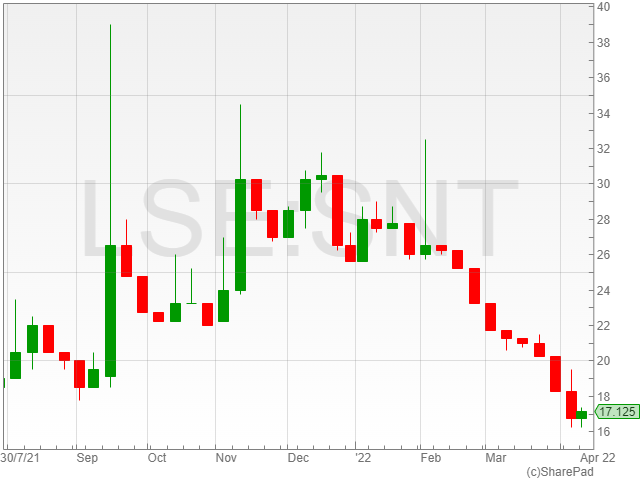Click the last small green candle
The image size is (640, 480).
coord(581,414)
